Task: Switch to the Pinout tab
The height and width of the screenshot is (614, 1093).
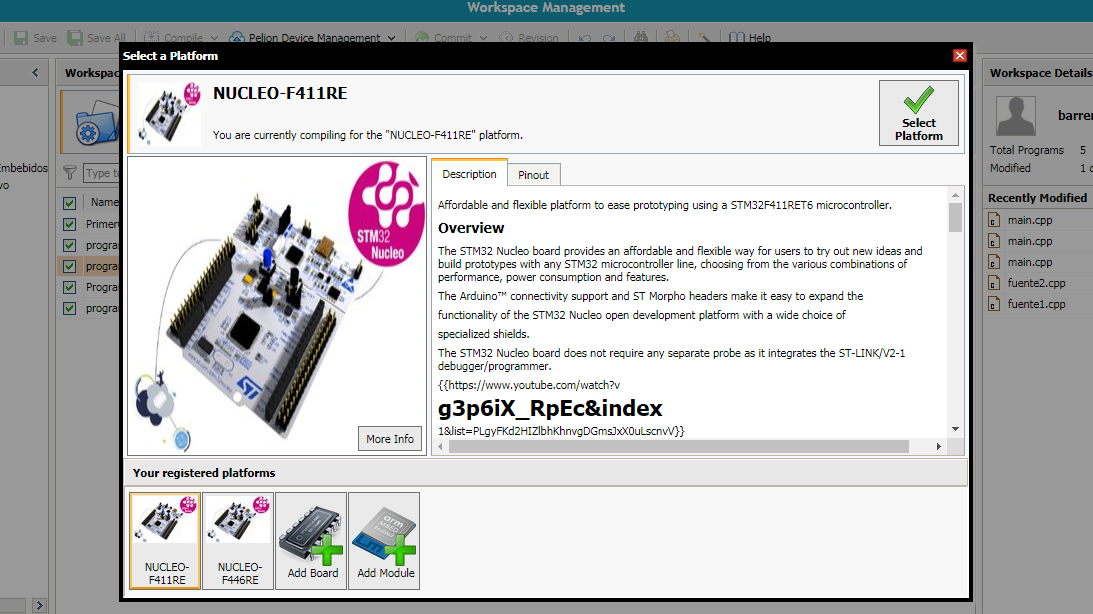Action: pyautogui.click(x=533, y=175)
